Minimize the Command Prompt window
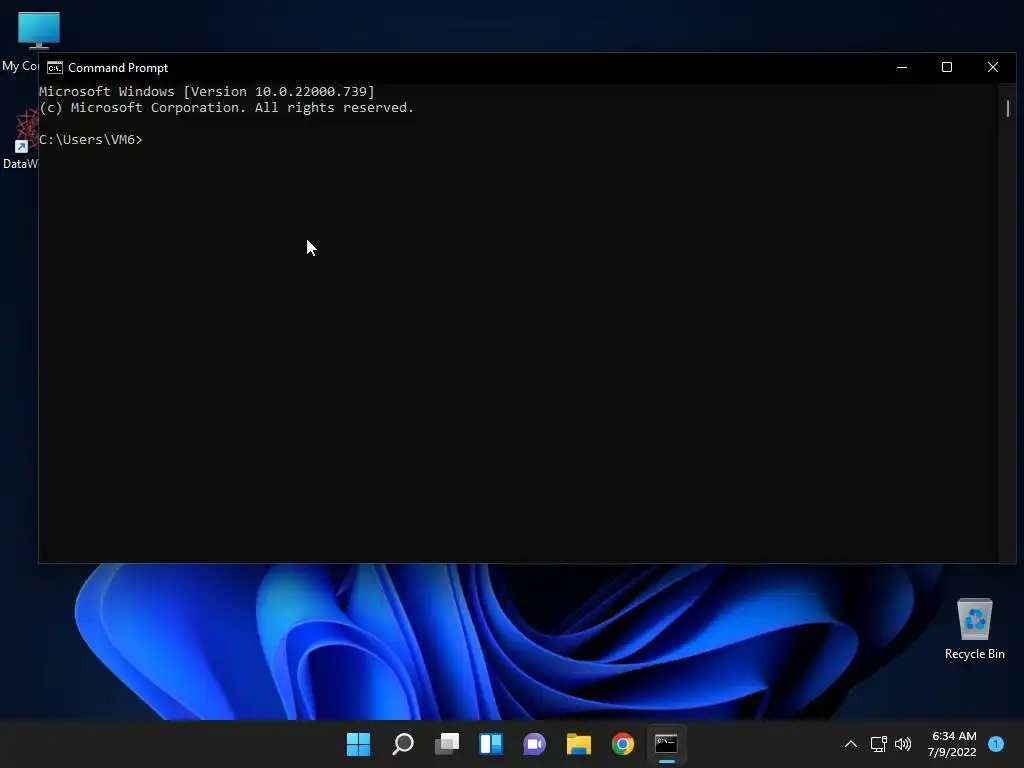 pyautogui.click(x=902, y=67)
